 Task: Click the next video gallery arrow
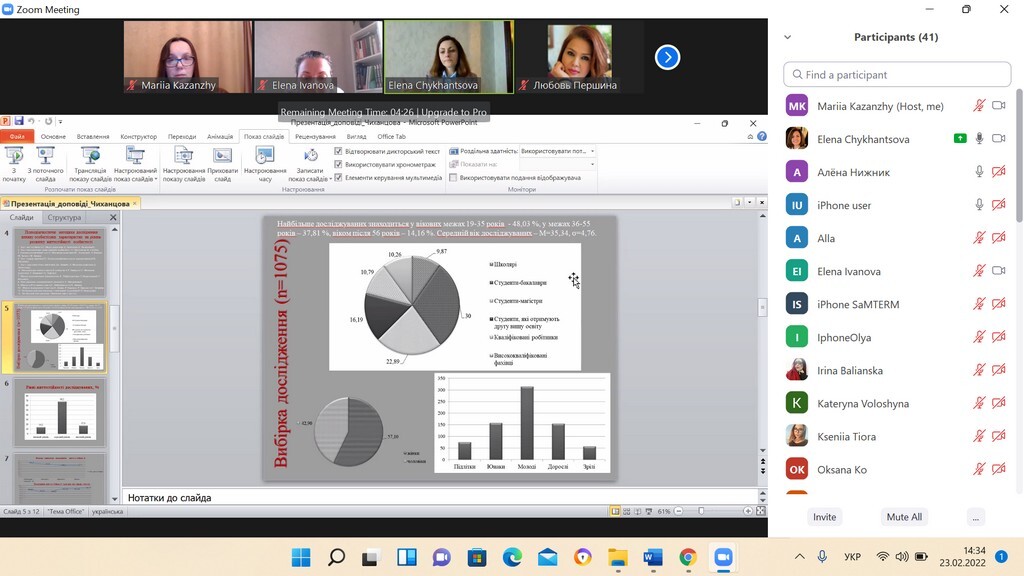click(x=667, y=57)
